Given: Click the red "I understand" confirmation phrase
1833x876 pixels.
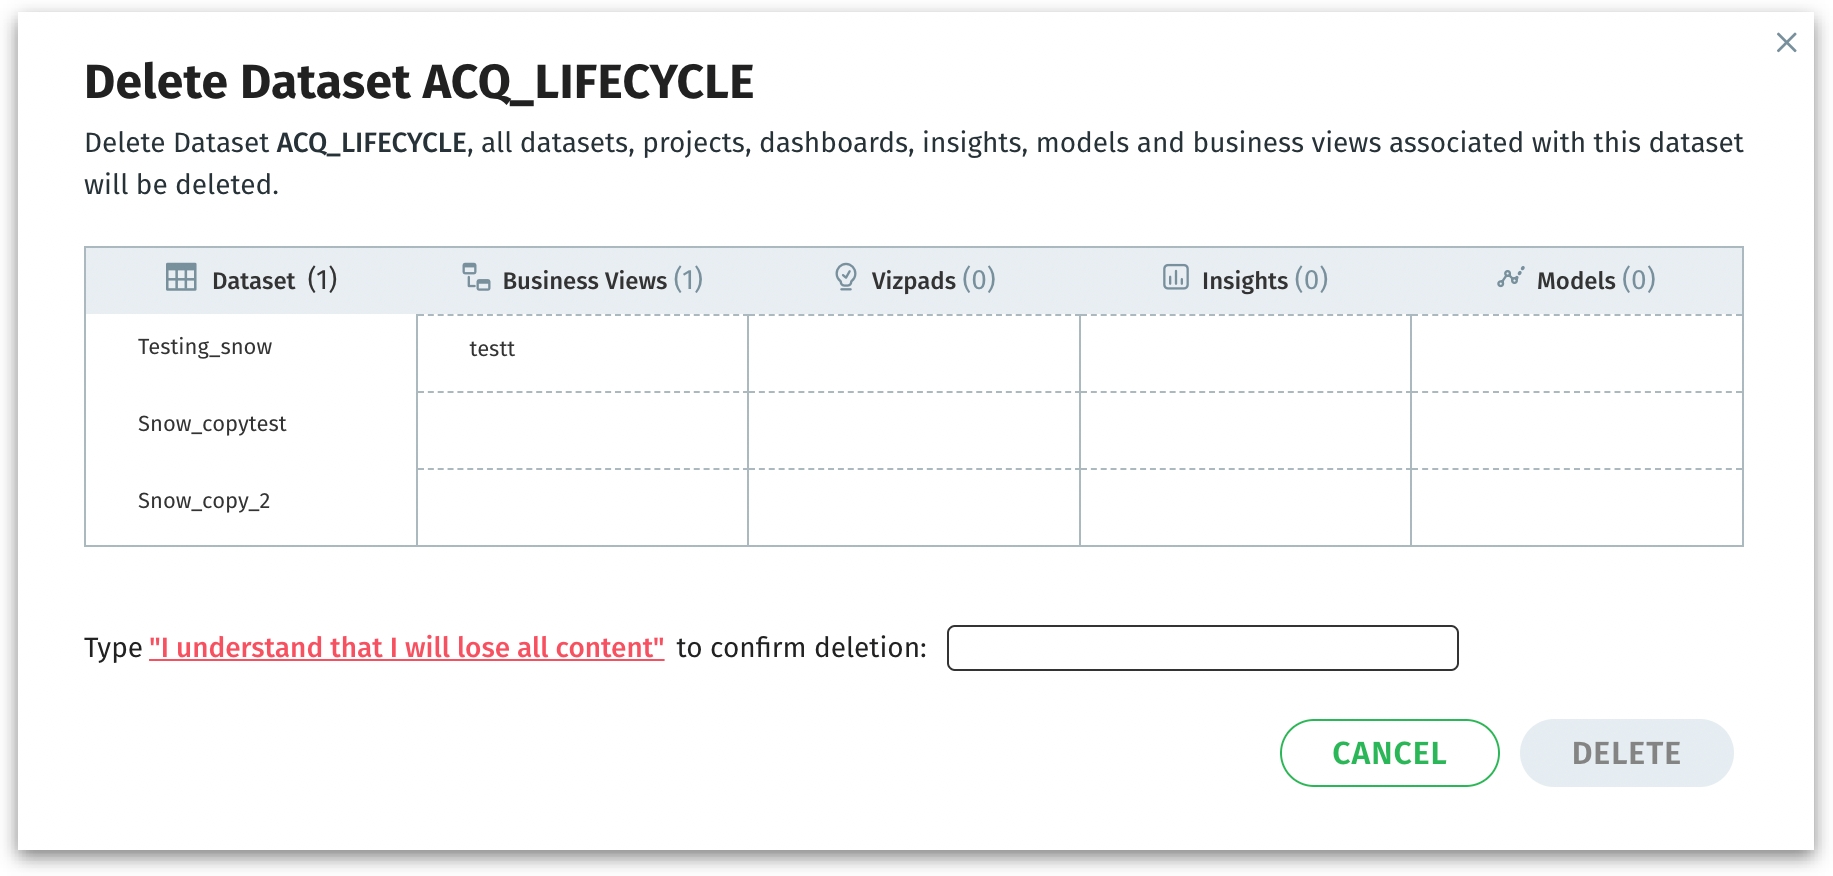Looking at the screenshot, I should (406, 648).
